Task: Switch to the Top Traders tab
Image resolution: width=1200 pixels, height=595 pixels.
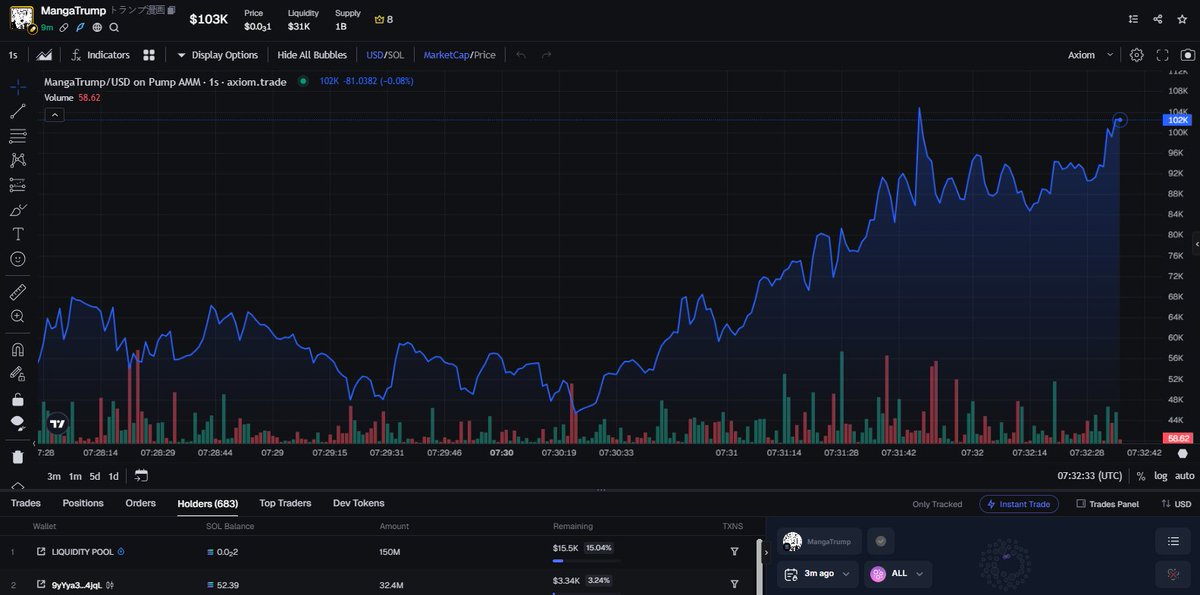Action: (285, 503)
